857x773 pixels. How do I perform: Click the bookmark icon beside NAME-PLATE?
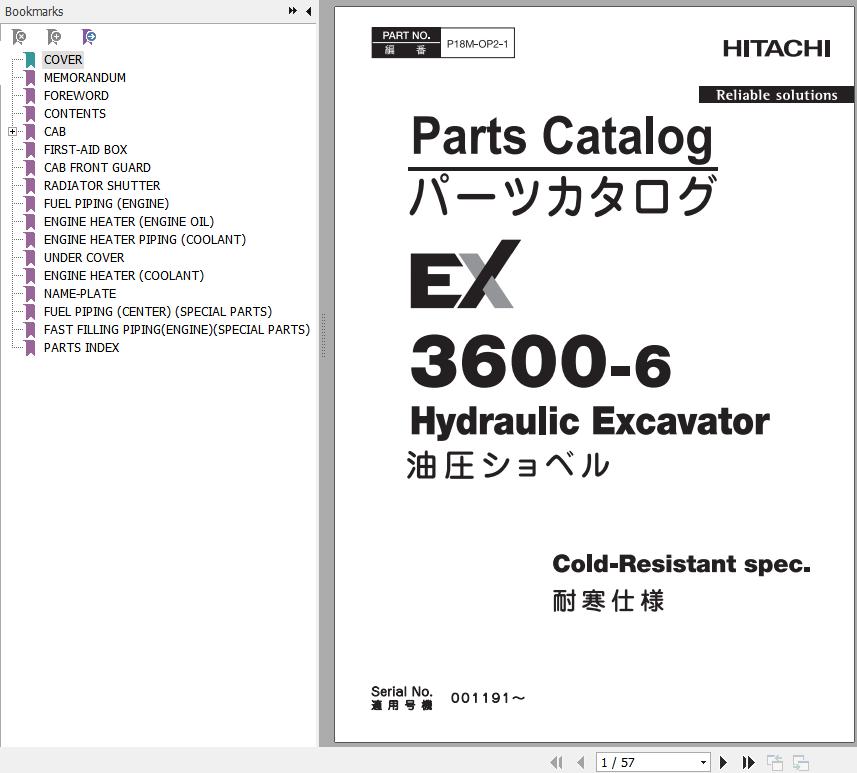[30, 294]
